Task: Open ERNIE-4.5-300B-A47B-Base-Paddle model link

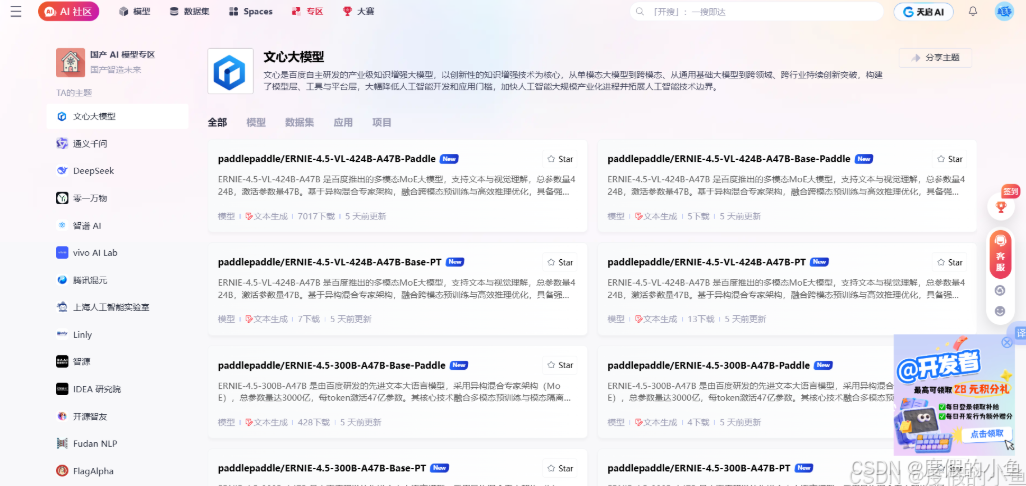Action: pos(332,365)
